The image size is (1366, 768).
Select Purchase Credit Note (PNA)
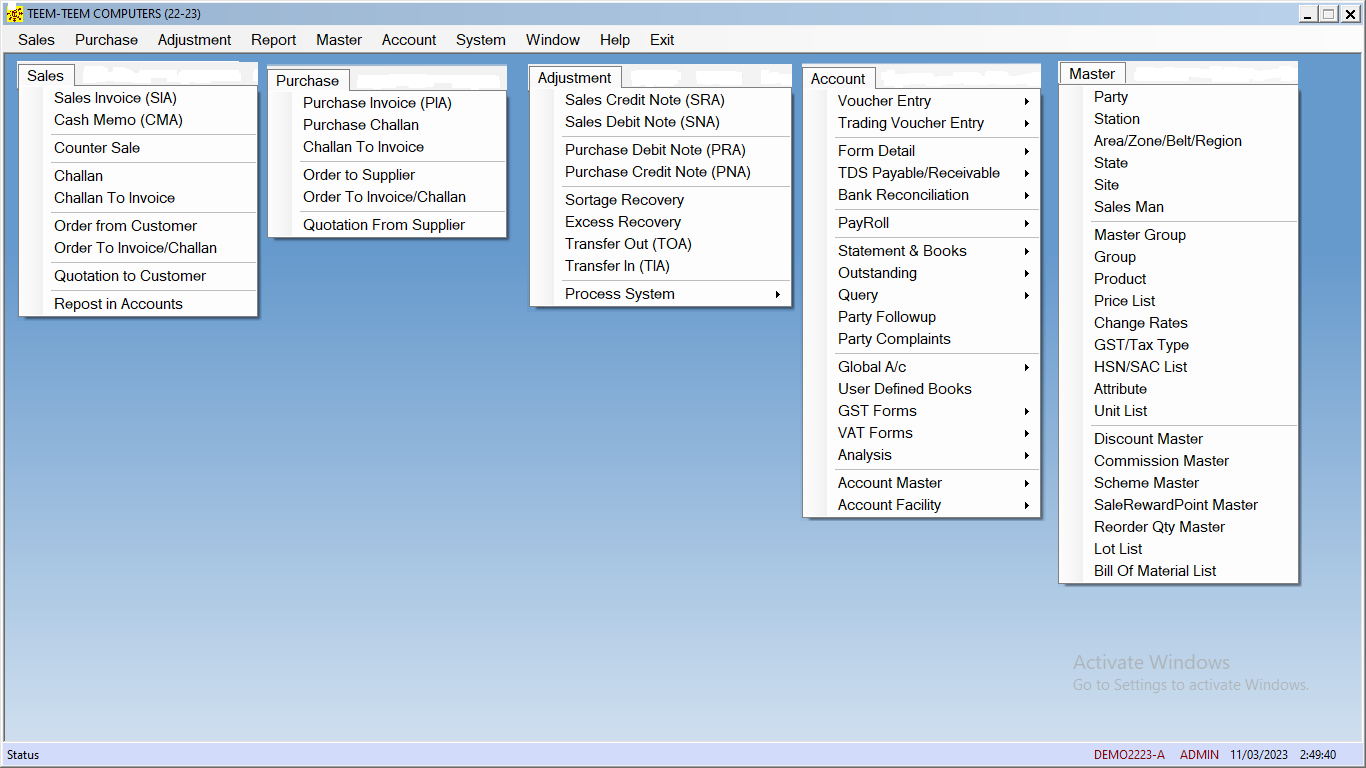coord(660,172)
